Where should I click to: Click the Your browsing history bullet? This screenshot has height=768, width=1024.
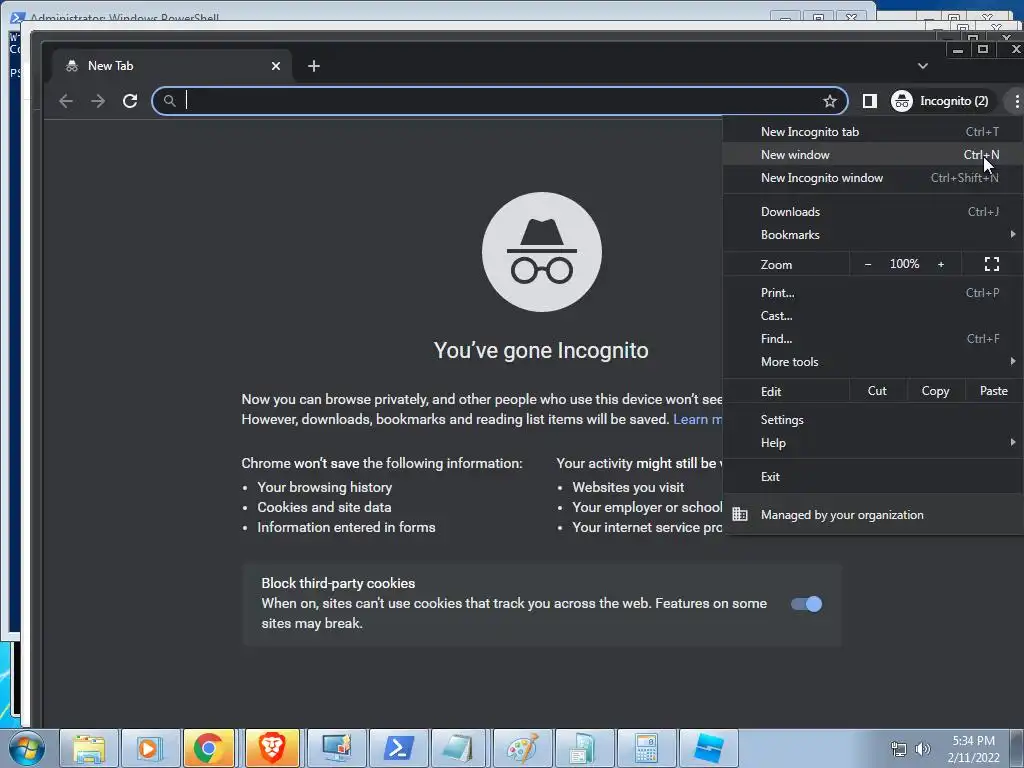coord(325,487)
